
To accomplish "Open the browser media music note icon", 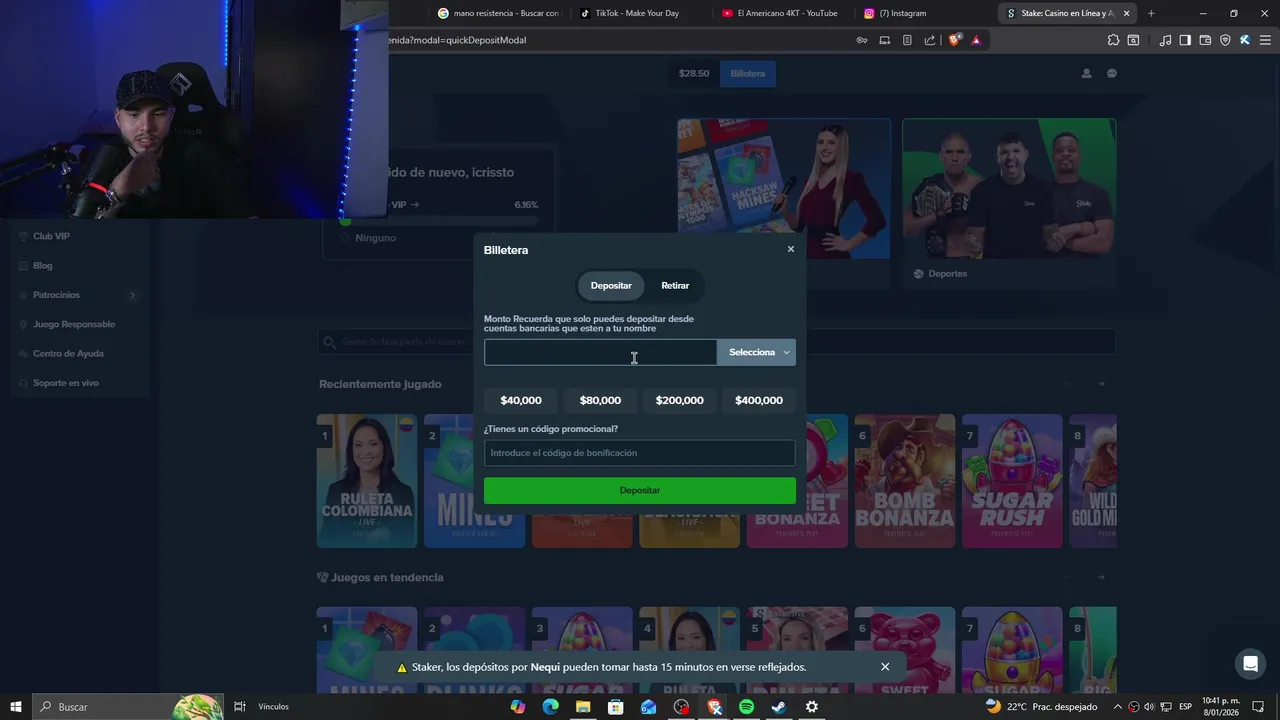I will click(1165, 40).
